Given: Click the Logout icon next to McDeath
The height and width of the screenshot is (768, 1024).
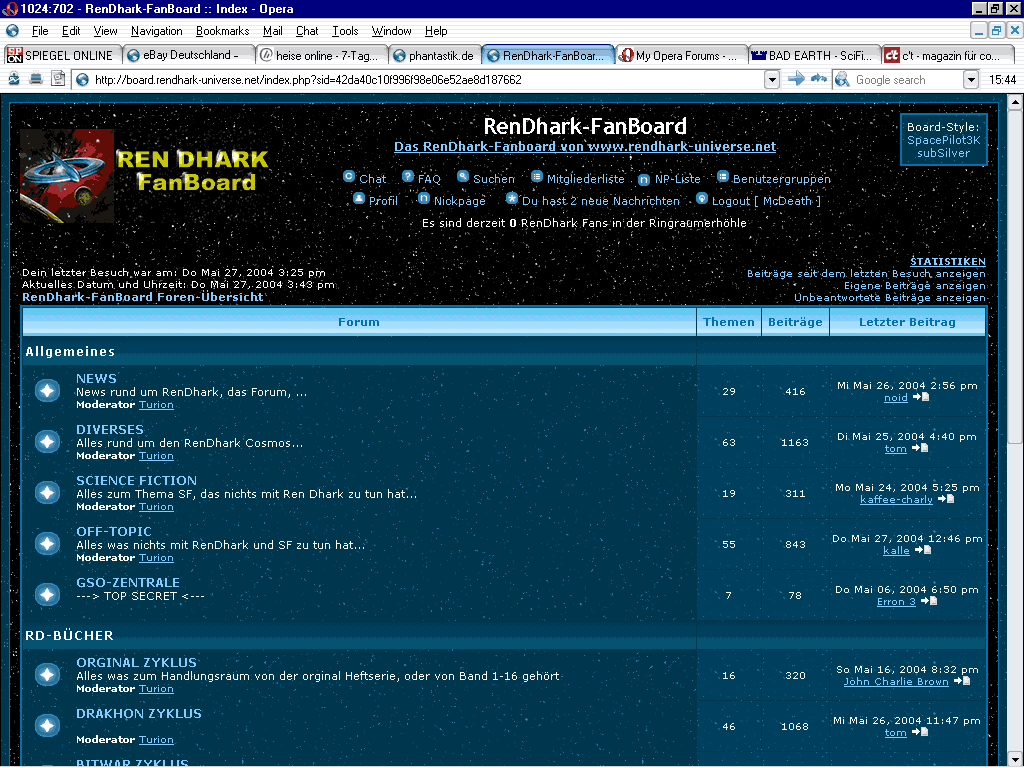Looking at the screenshot, I should [702, 199].
